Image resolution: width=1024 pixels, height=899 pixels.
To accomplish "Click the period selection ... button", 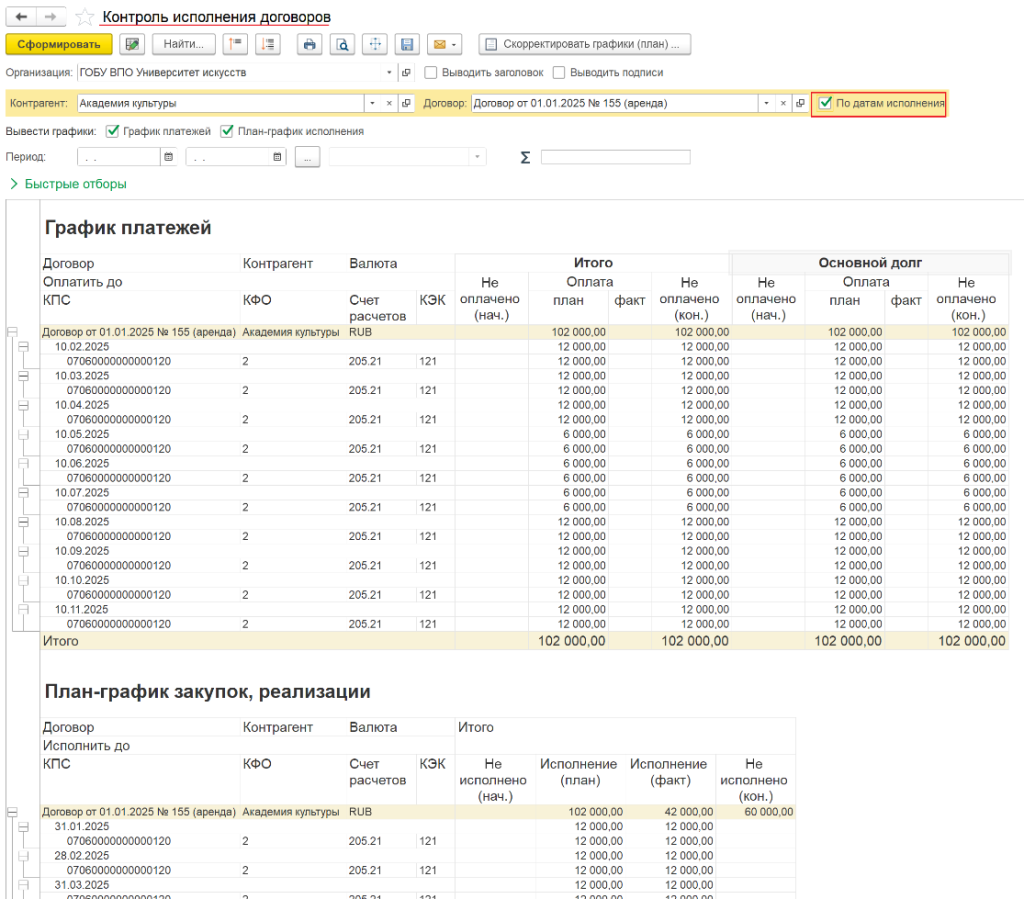I will (x=308, y=157).
